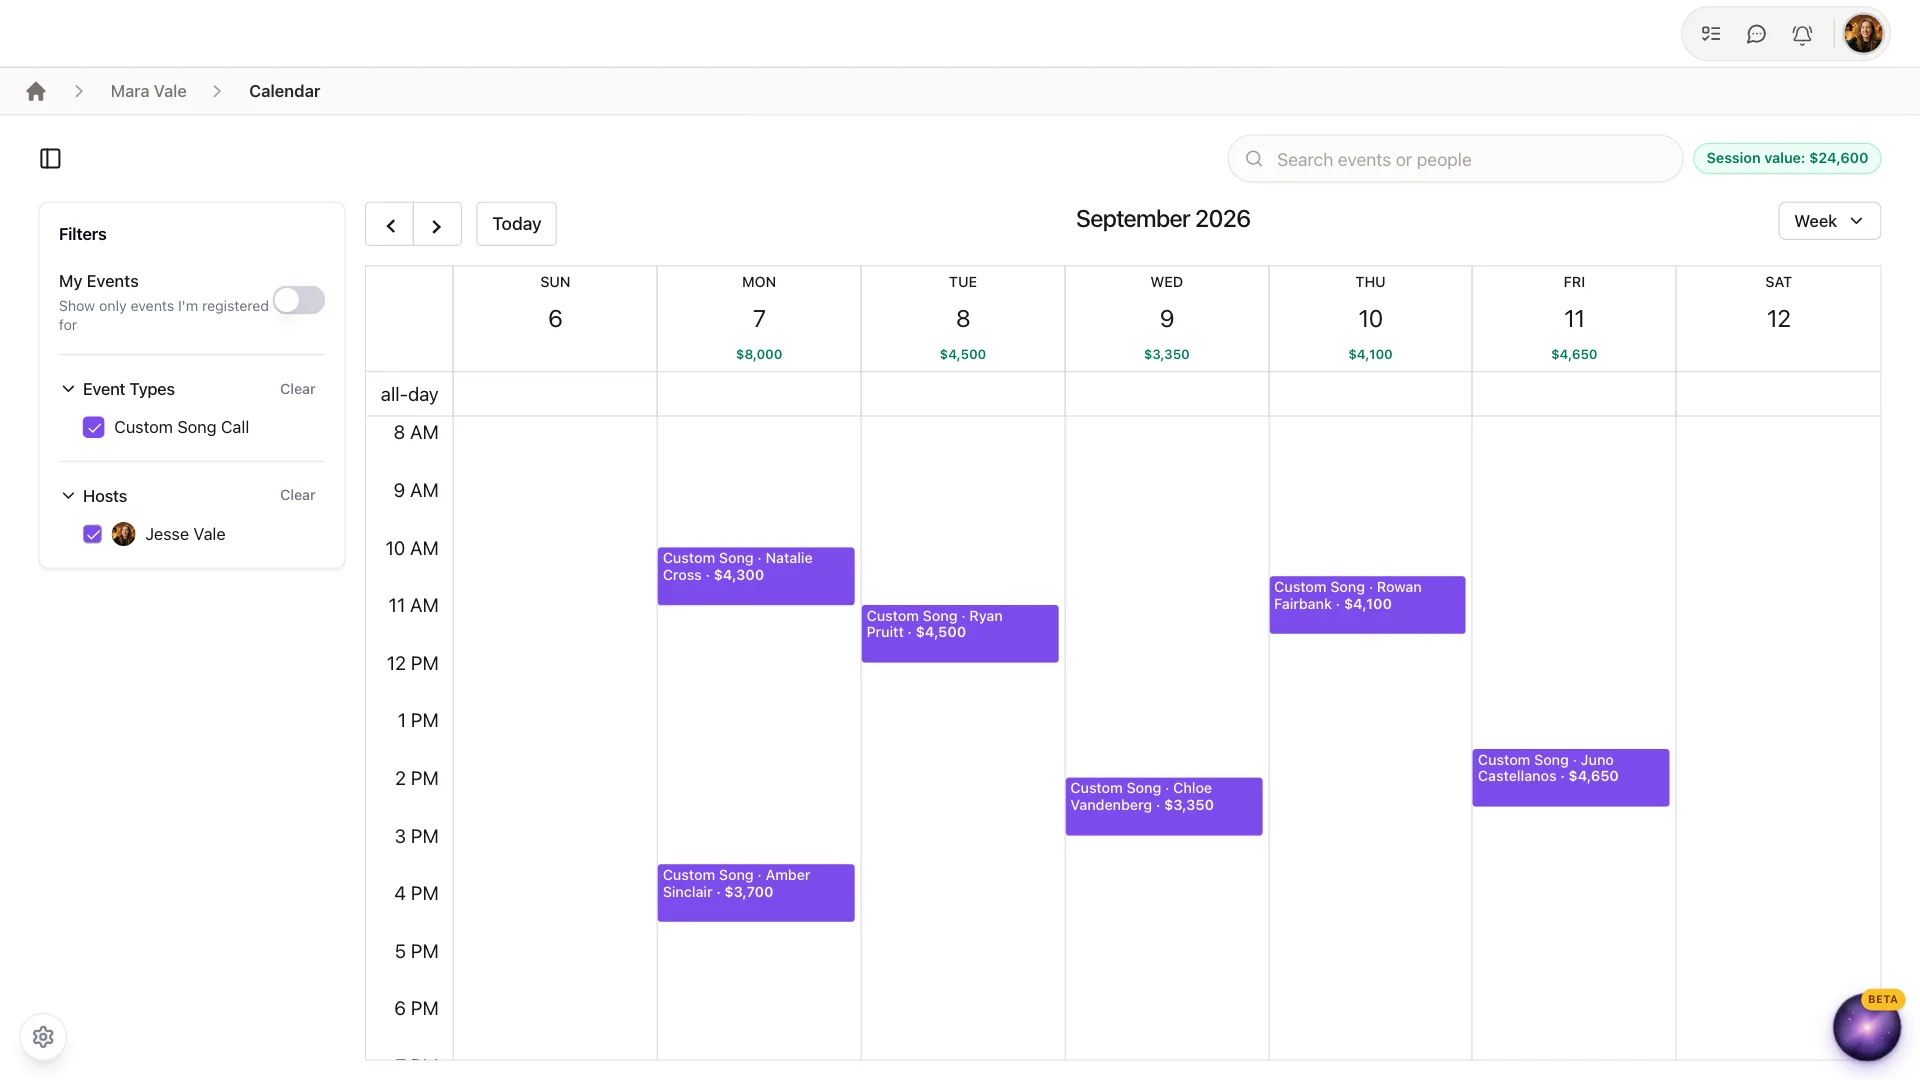1920x1080 pixels.
Task: Click the Custom Song Call label
Action: coord(181,428)
